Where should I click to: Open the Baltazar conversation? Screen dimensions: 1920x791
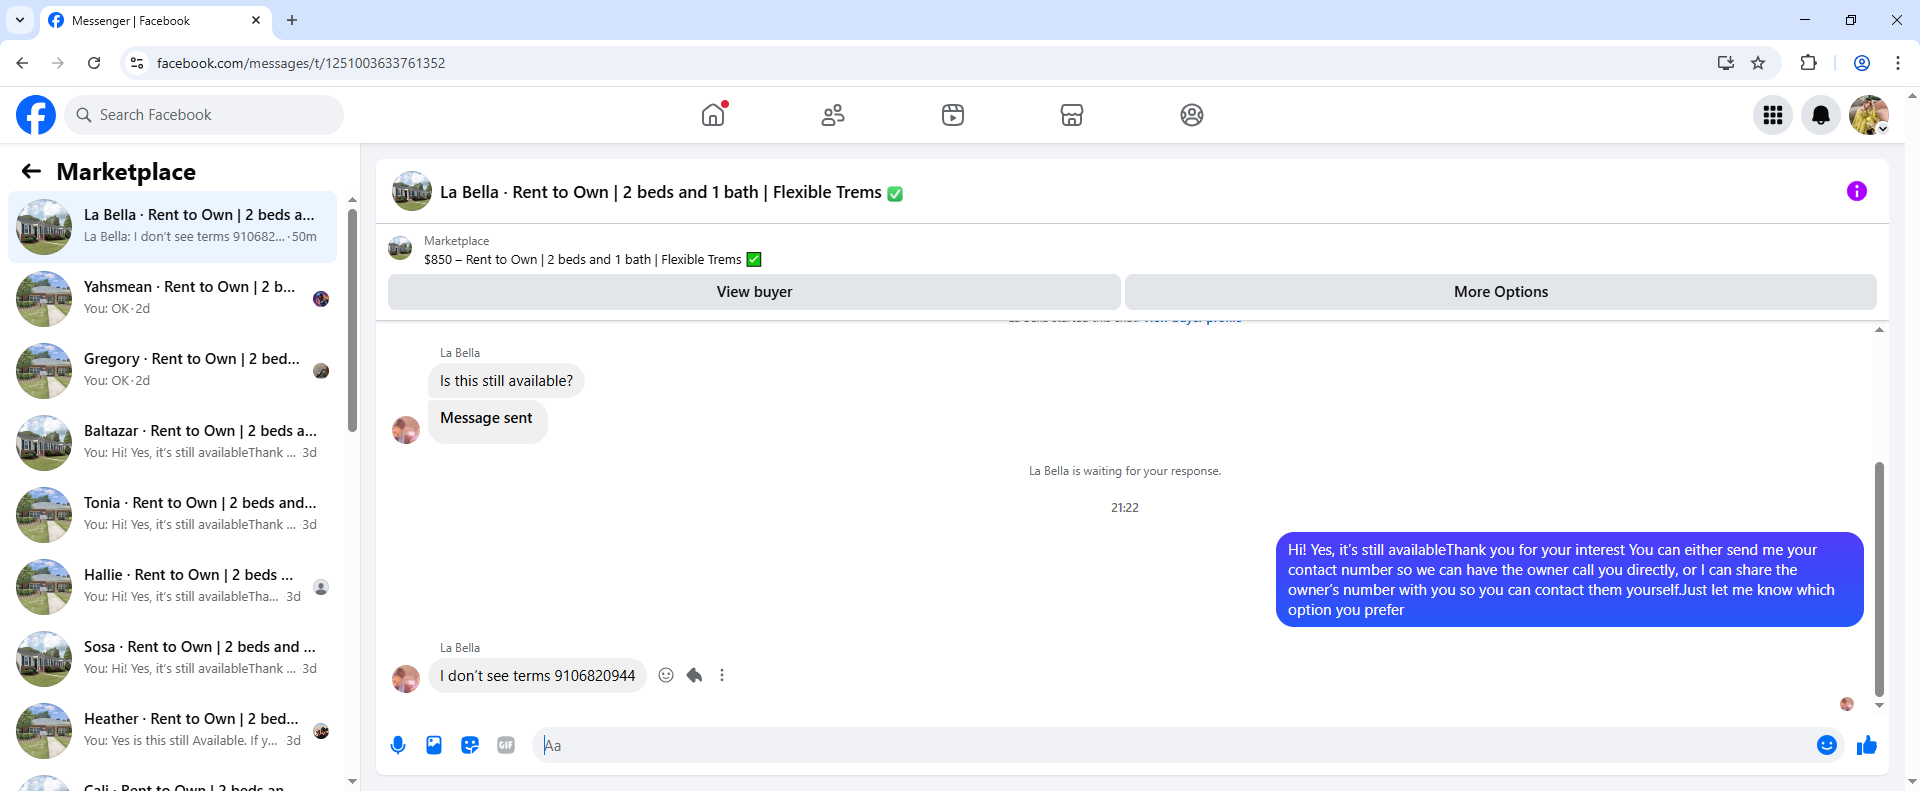pos(173,443)
